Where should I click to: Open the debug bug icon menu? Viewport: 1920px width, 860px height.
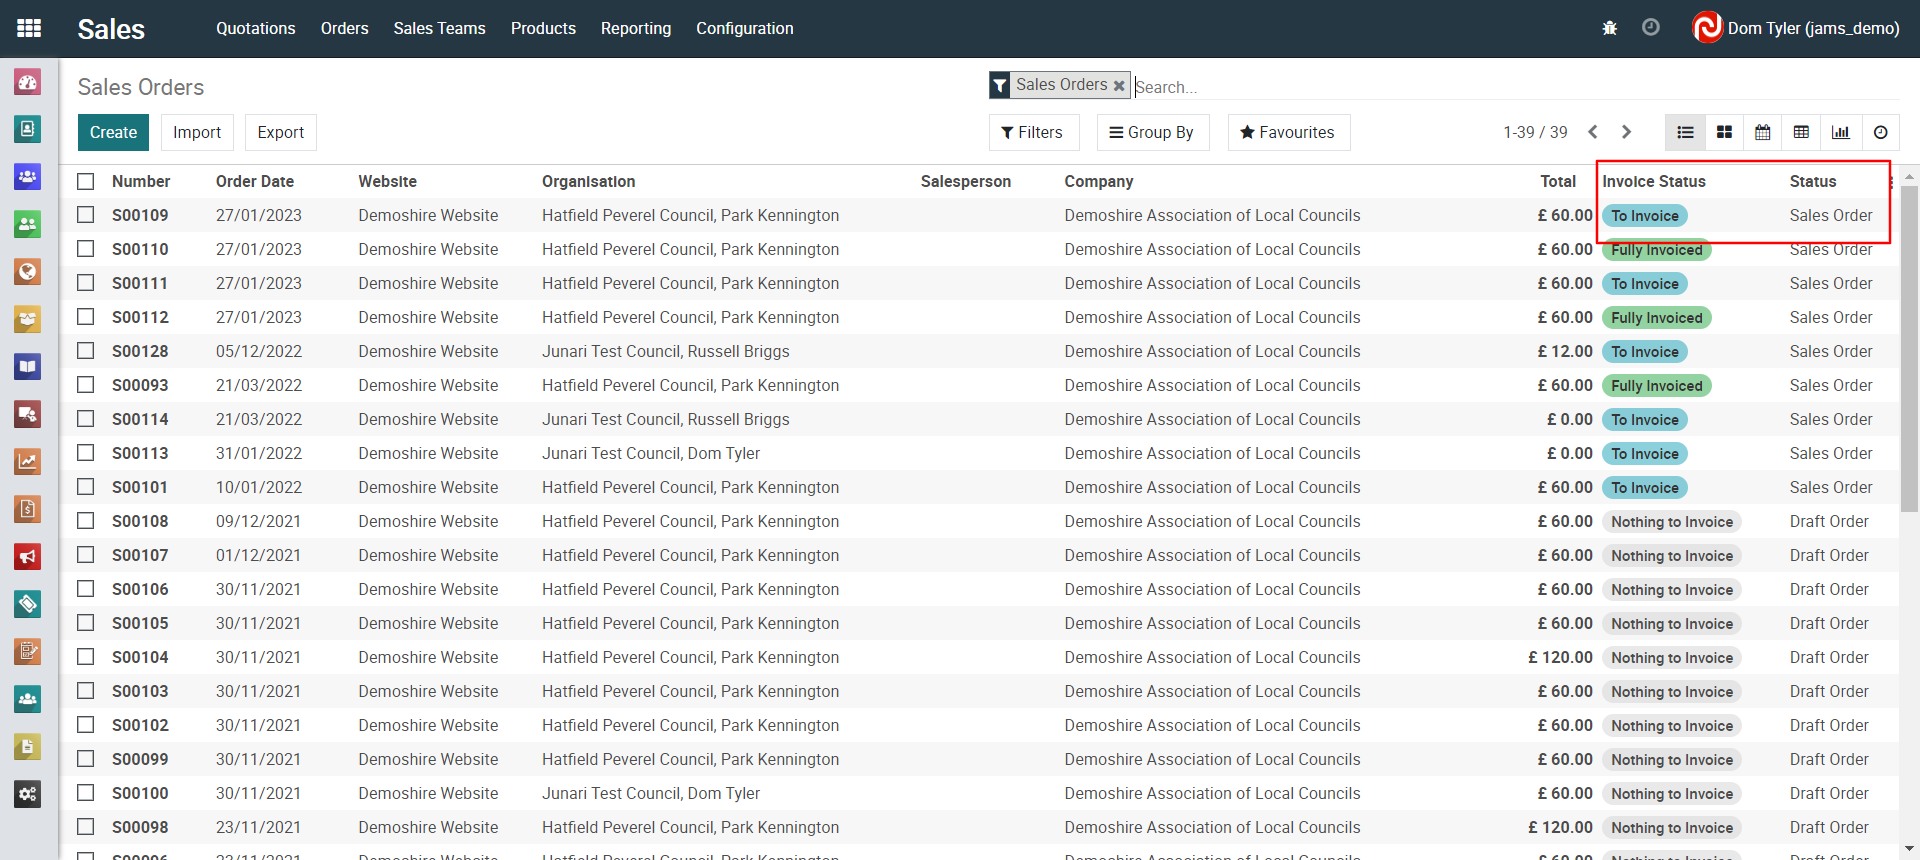pyautogui.click(x=1609, y=28)
